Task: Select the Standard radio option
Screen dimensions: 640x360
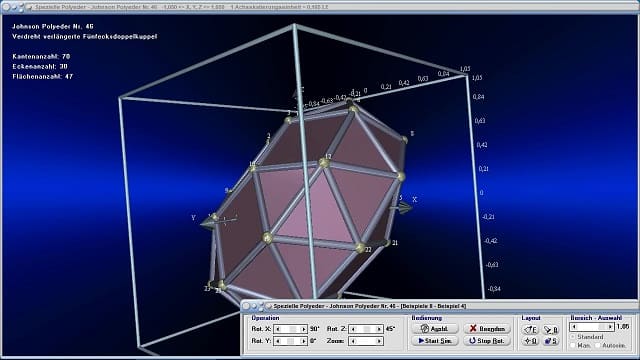Action: pyautogui.click(x=573, y=337)
